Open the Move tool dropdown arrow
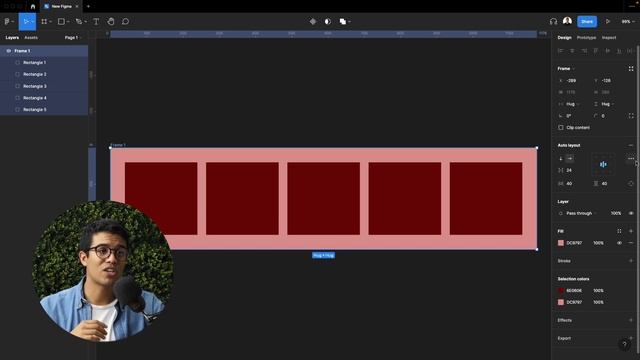This screenshot has height=360, width=640. [33, 22]
